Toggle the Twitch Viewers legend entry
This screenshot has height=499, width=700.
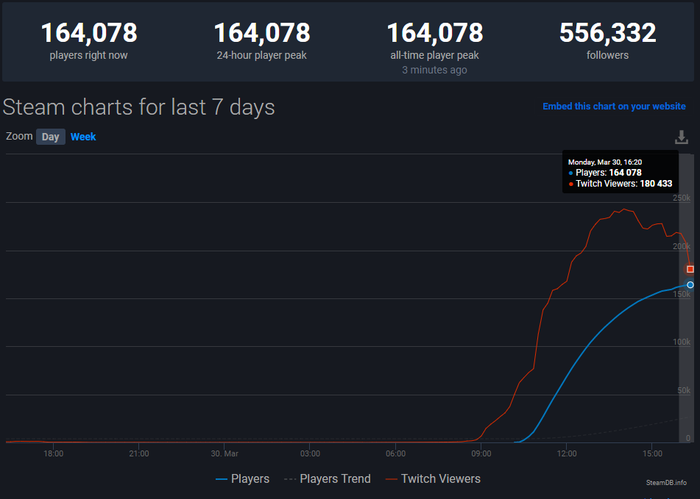(433, 479)
